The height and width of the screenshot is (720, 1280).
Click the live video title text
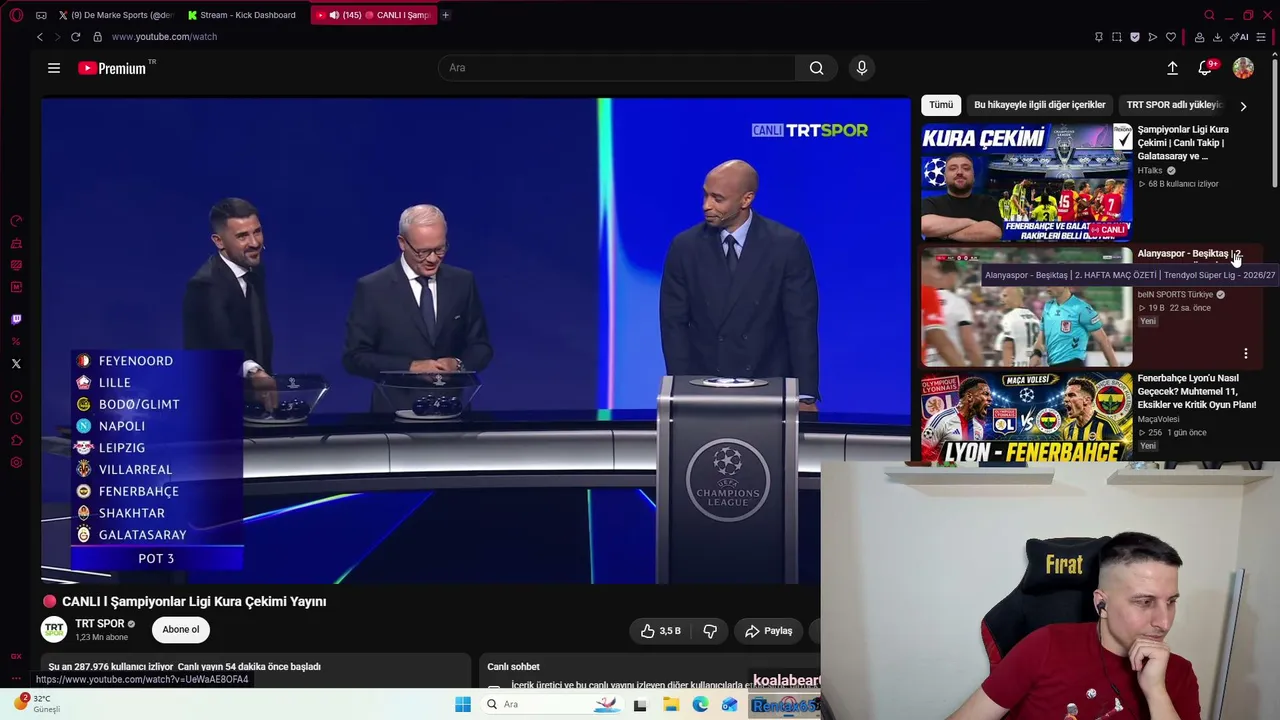click(194, 602)
